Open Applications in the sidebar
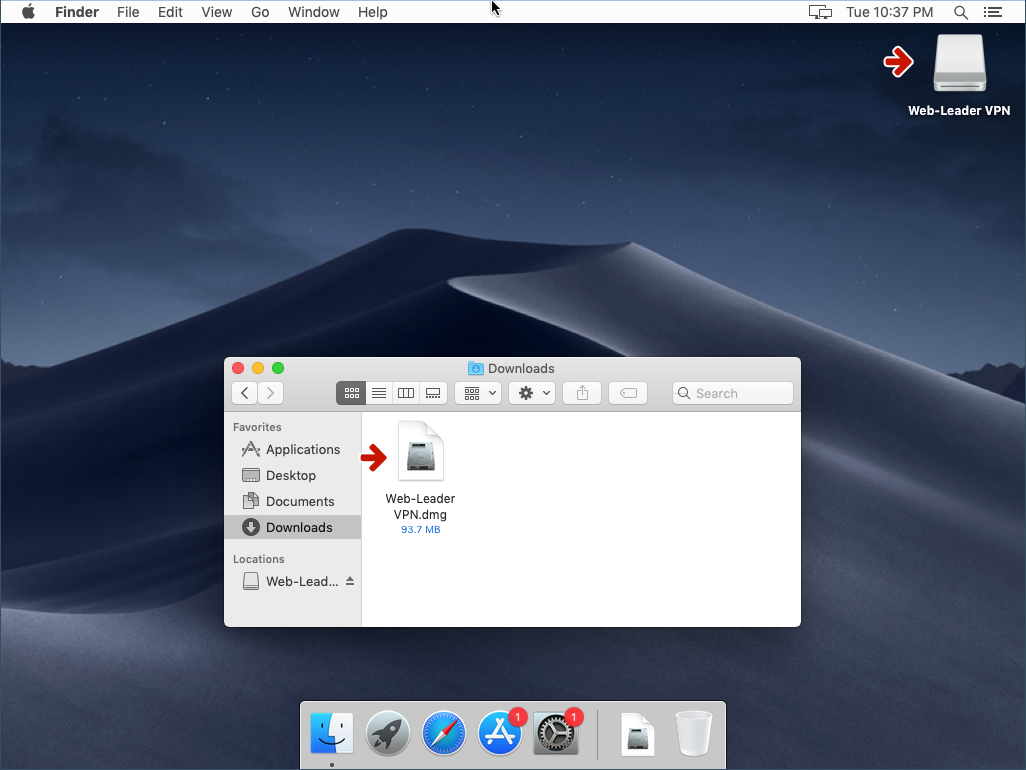Screen dimensions: 1026x770 (x=293, y=449)
